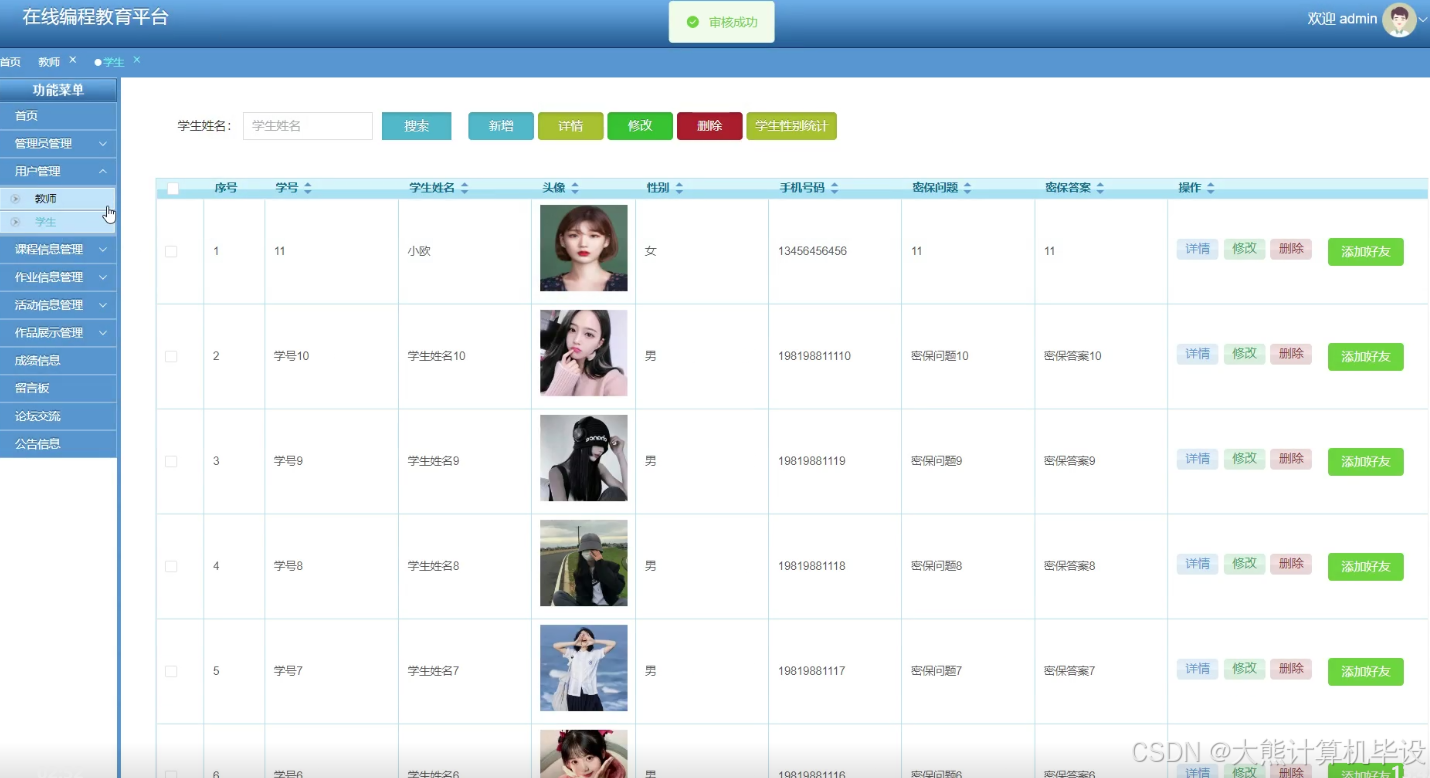
Task: Expand the 课程信息管理 menu
Action: [58, 249]
